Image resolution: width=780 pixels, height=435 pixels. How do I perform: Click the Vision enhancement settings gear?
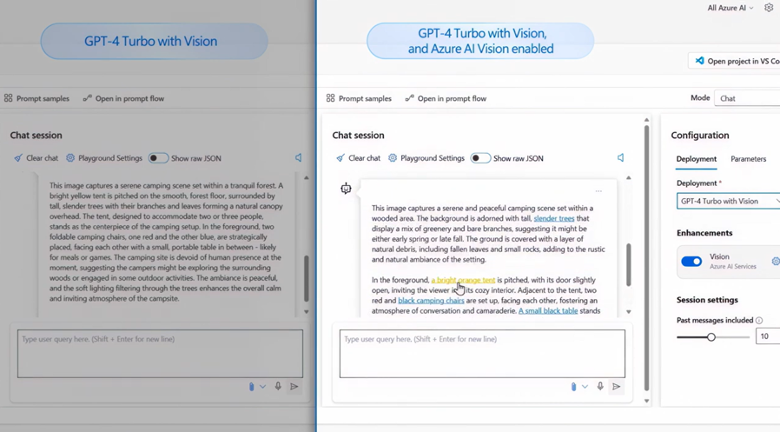(776, 261)
